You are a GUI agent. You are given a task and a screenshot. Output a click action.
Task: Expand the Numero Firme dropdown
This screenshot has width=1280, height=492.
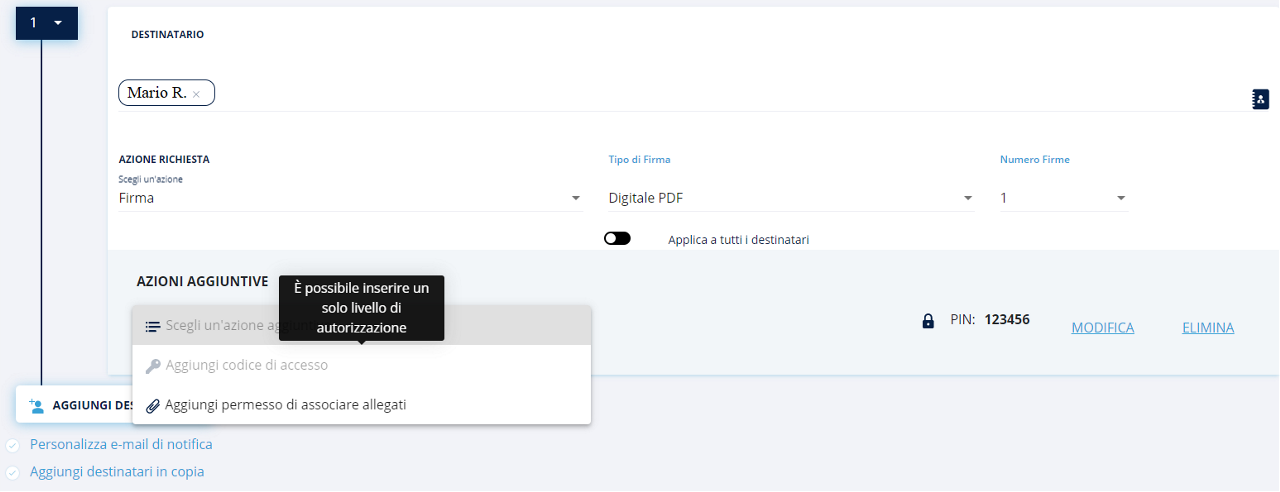[1063, 198]
